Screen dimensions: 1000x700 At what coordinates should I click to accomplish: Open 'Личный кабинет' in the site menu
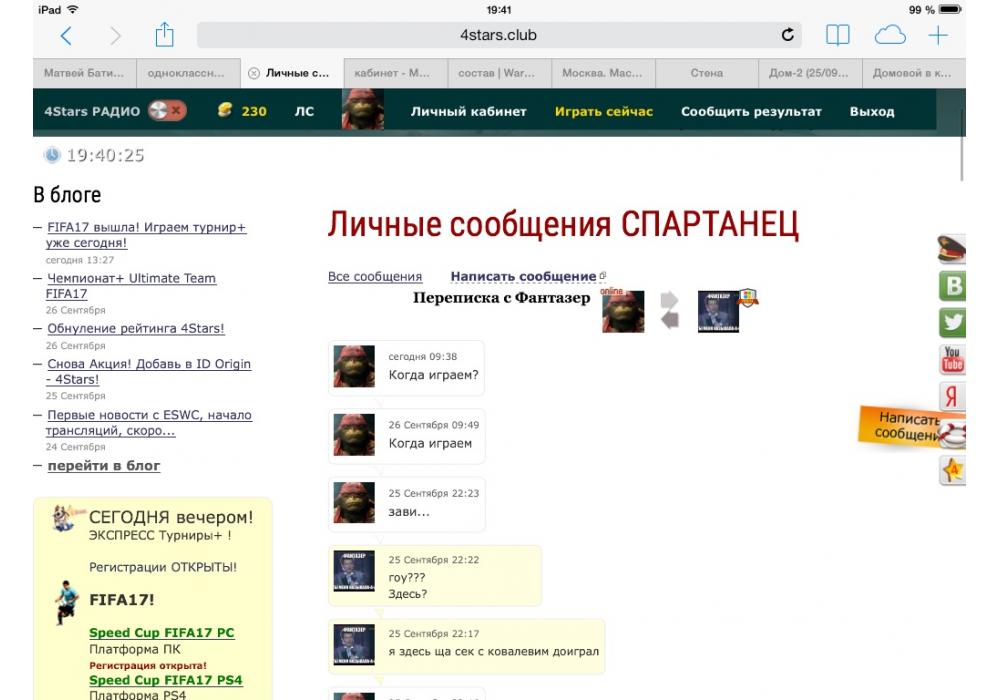coord(468,111)
